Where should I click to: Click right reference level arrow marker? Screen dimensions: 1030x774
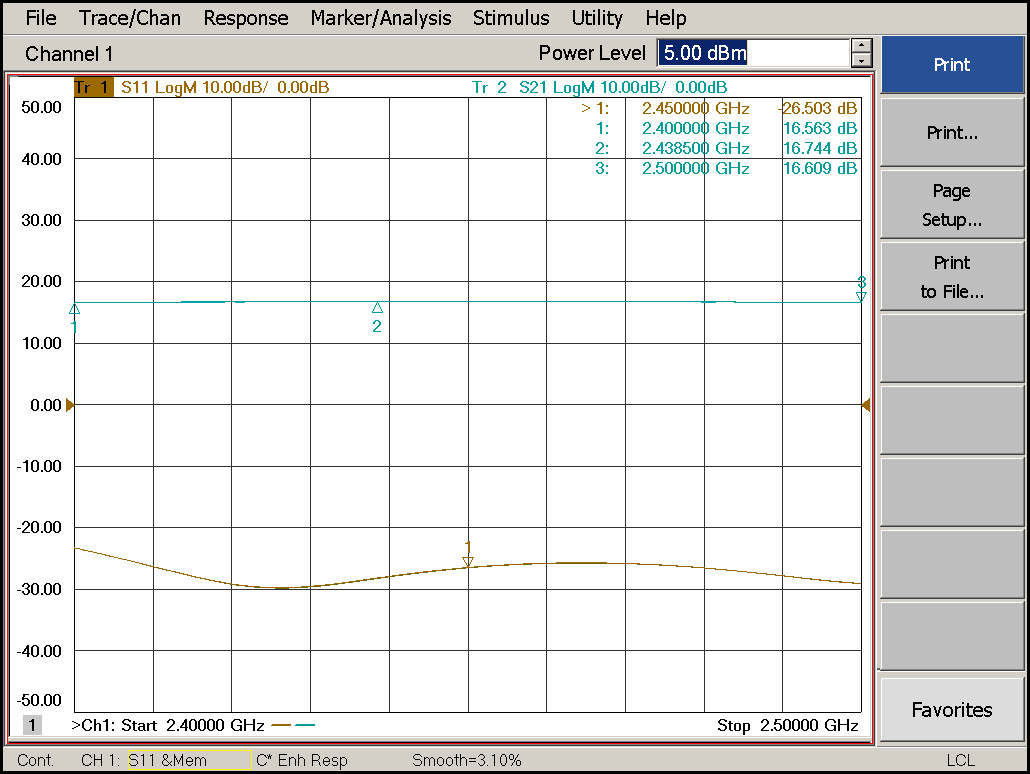coord(866,405)
